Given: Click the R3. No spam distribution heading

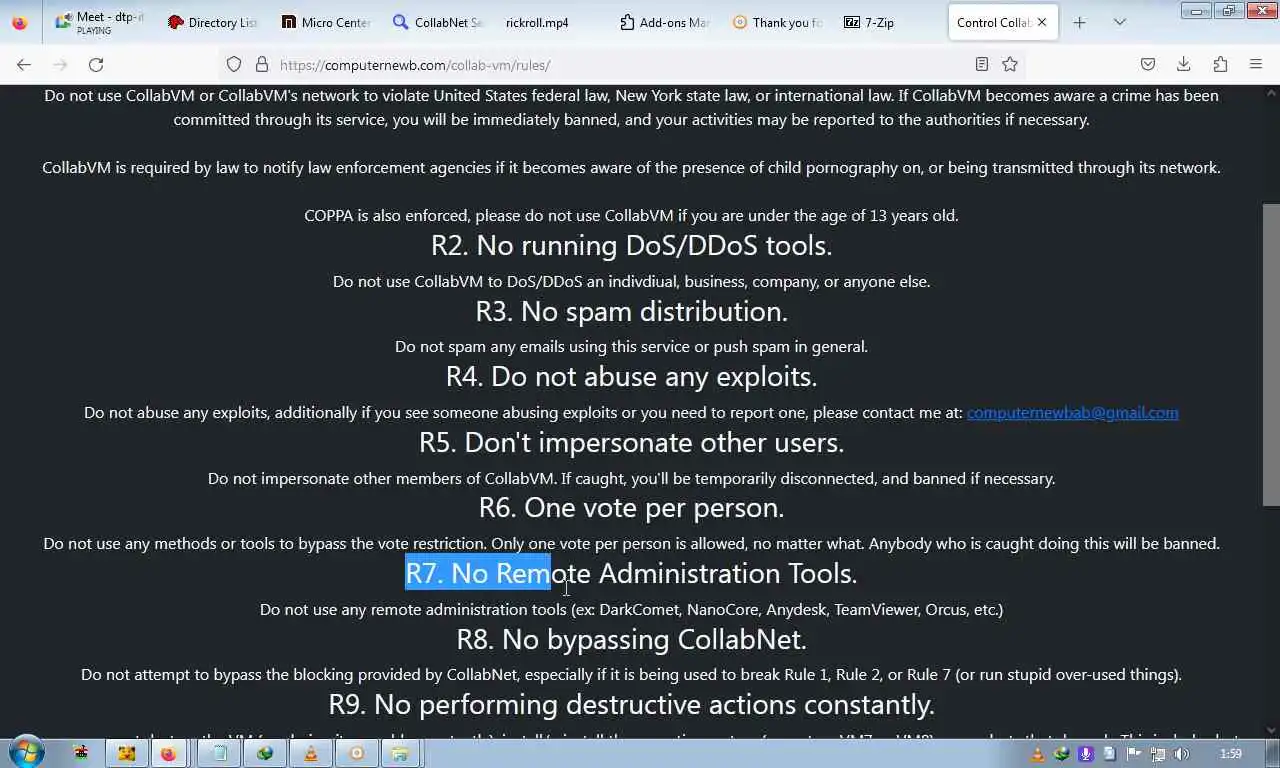Looking at the screenshot, I should (631, 311).
